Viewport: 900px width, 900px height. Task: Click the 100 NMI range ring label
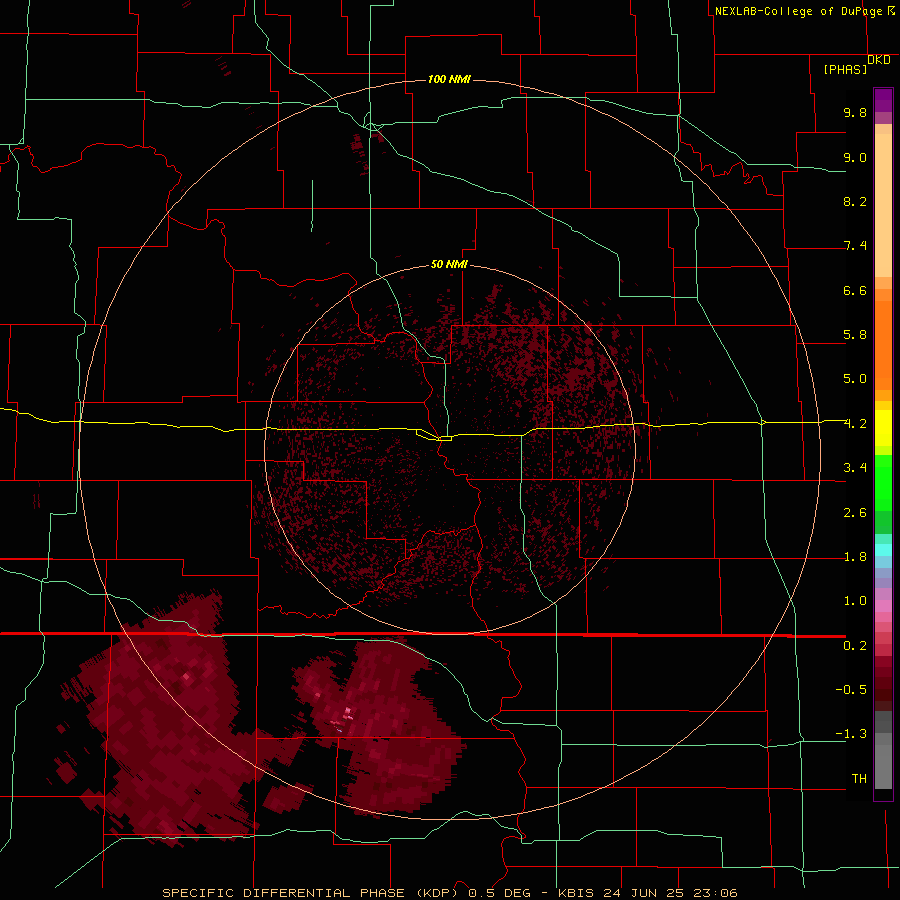click(x=449, y=79)
